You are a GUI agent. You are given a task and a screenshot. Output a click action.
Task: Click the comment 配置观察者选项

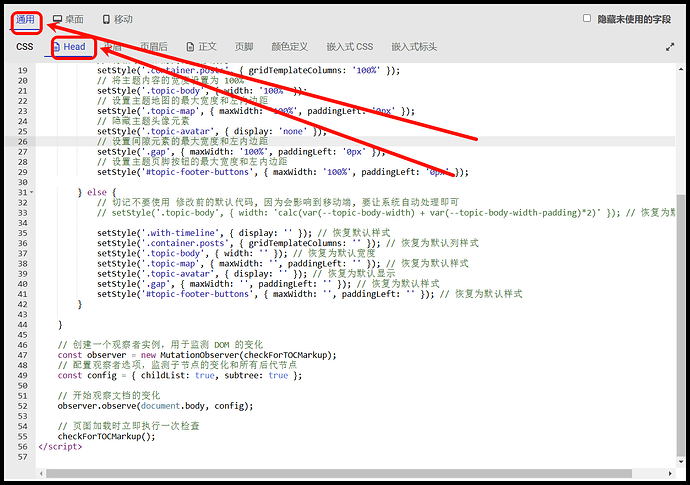(177, 365)
